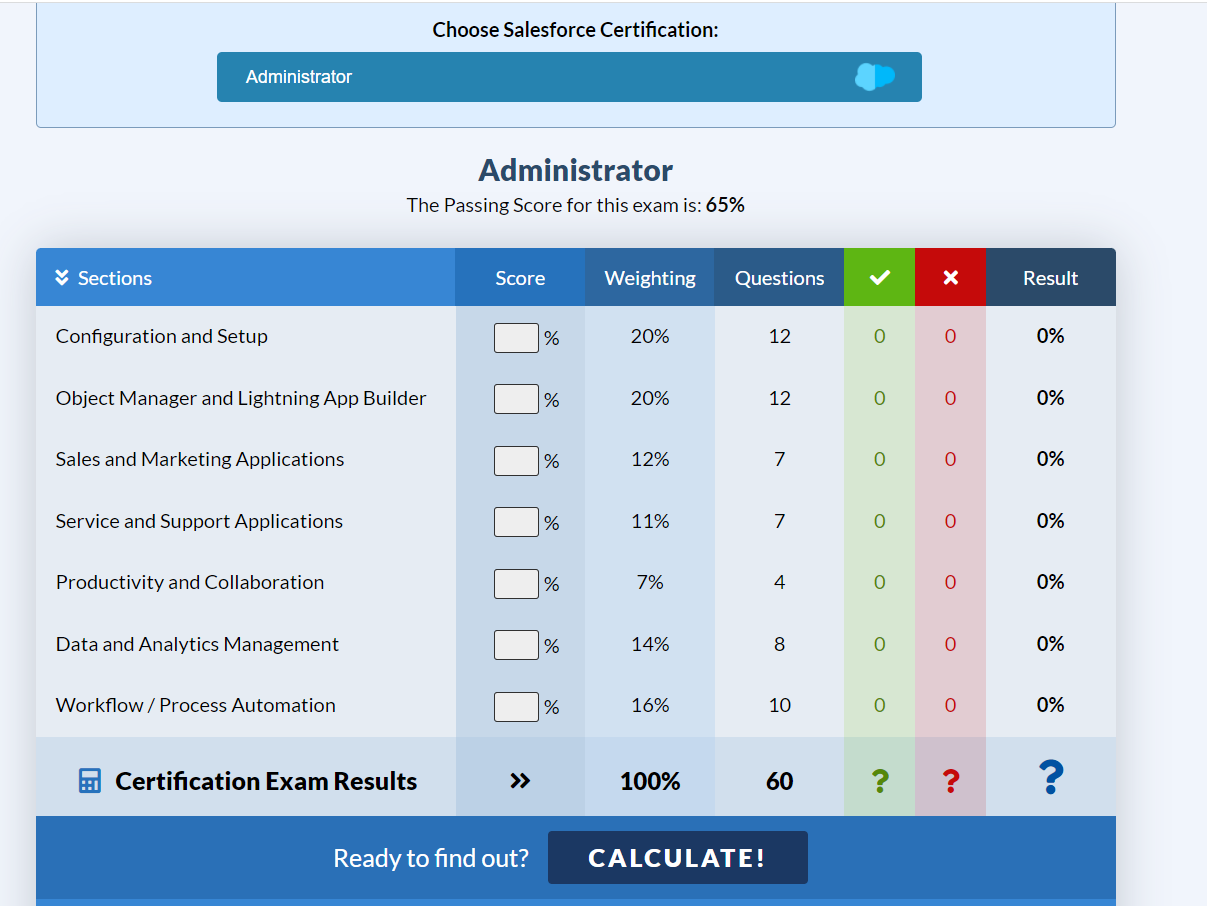Click the Service and Support Applications label
The width and height of the screenshot is (1207, 906).
pyautogui.click(x=199, y=521)
